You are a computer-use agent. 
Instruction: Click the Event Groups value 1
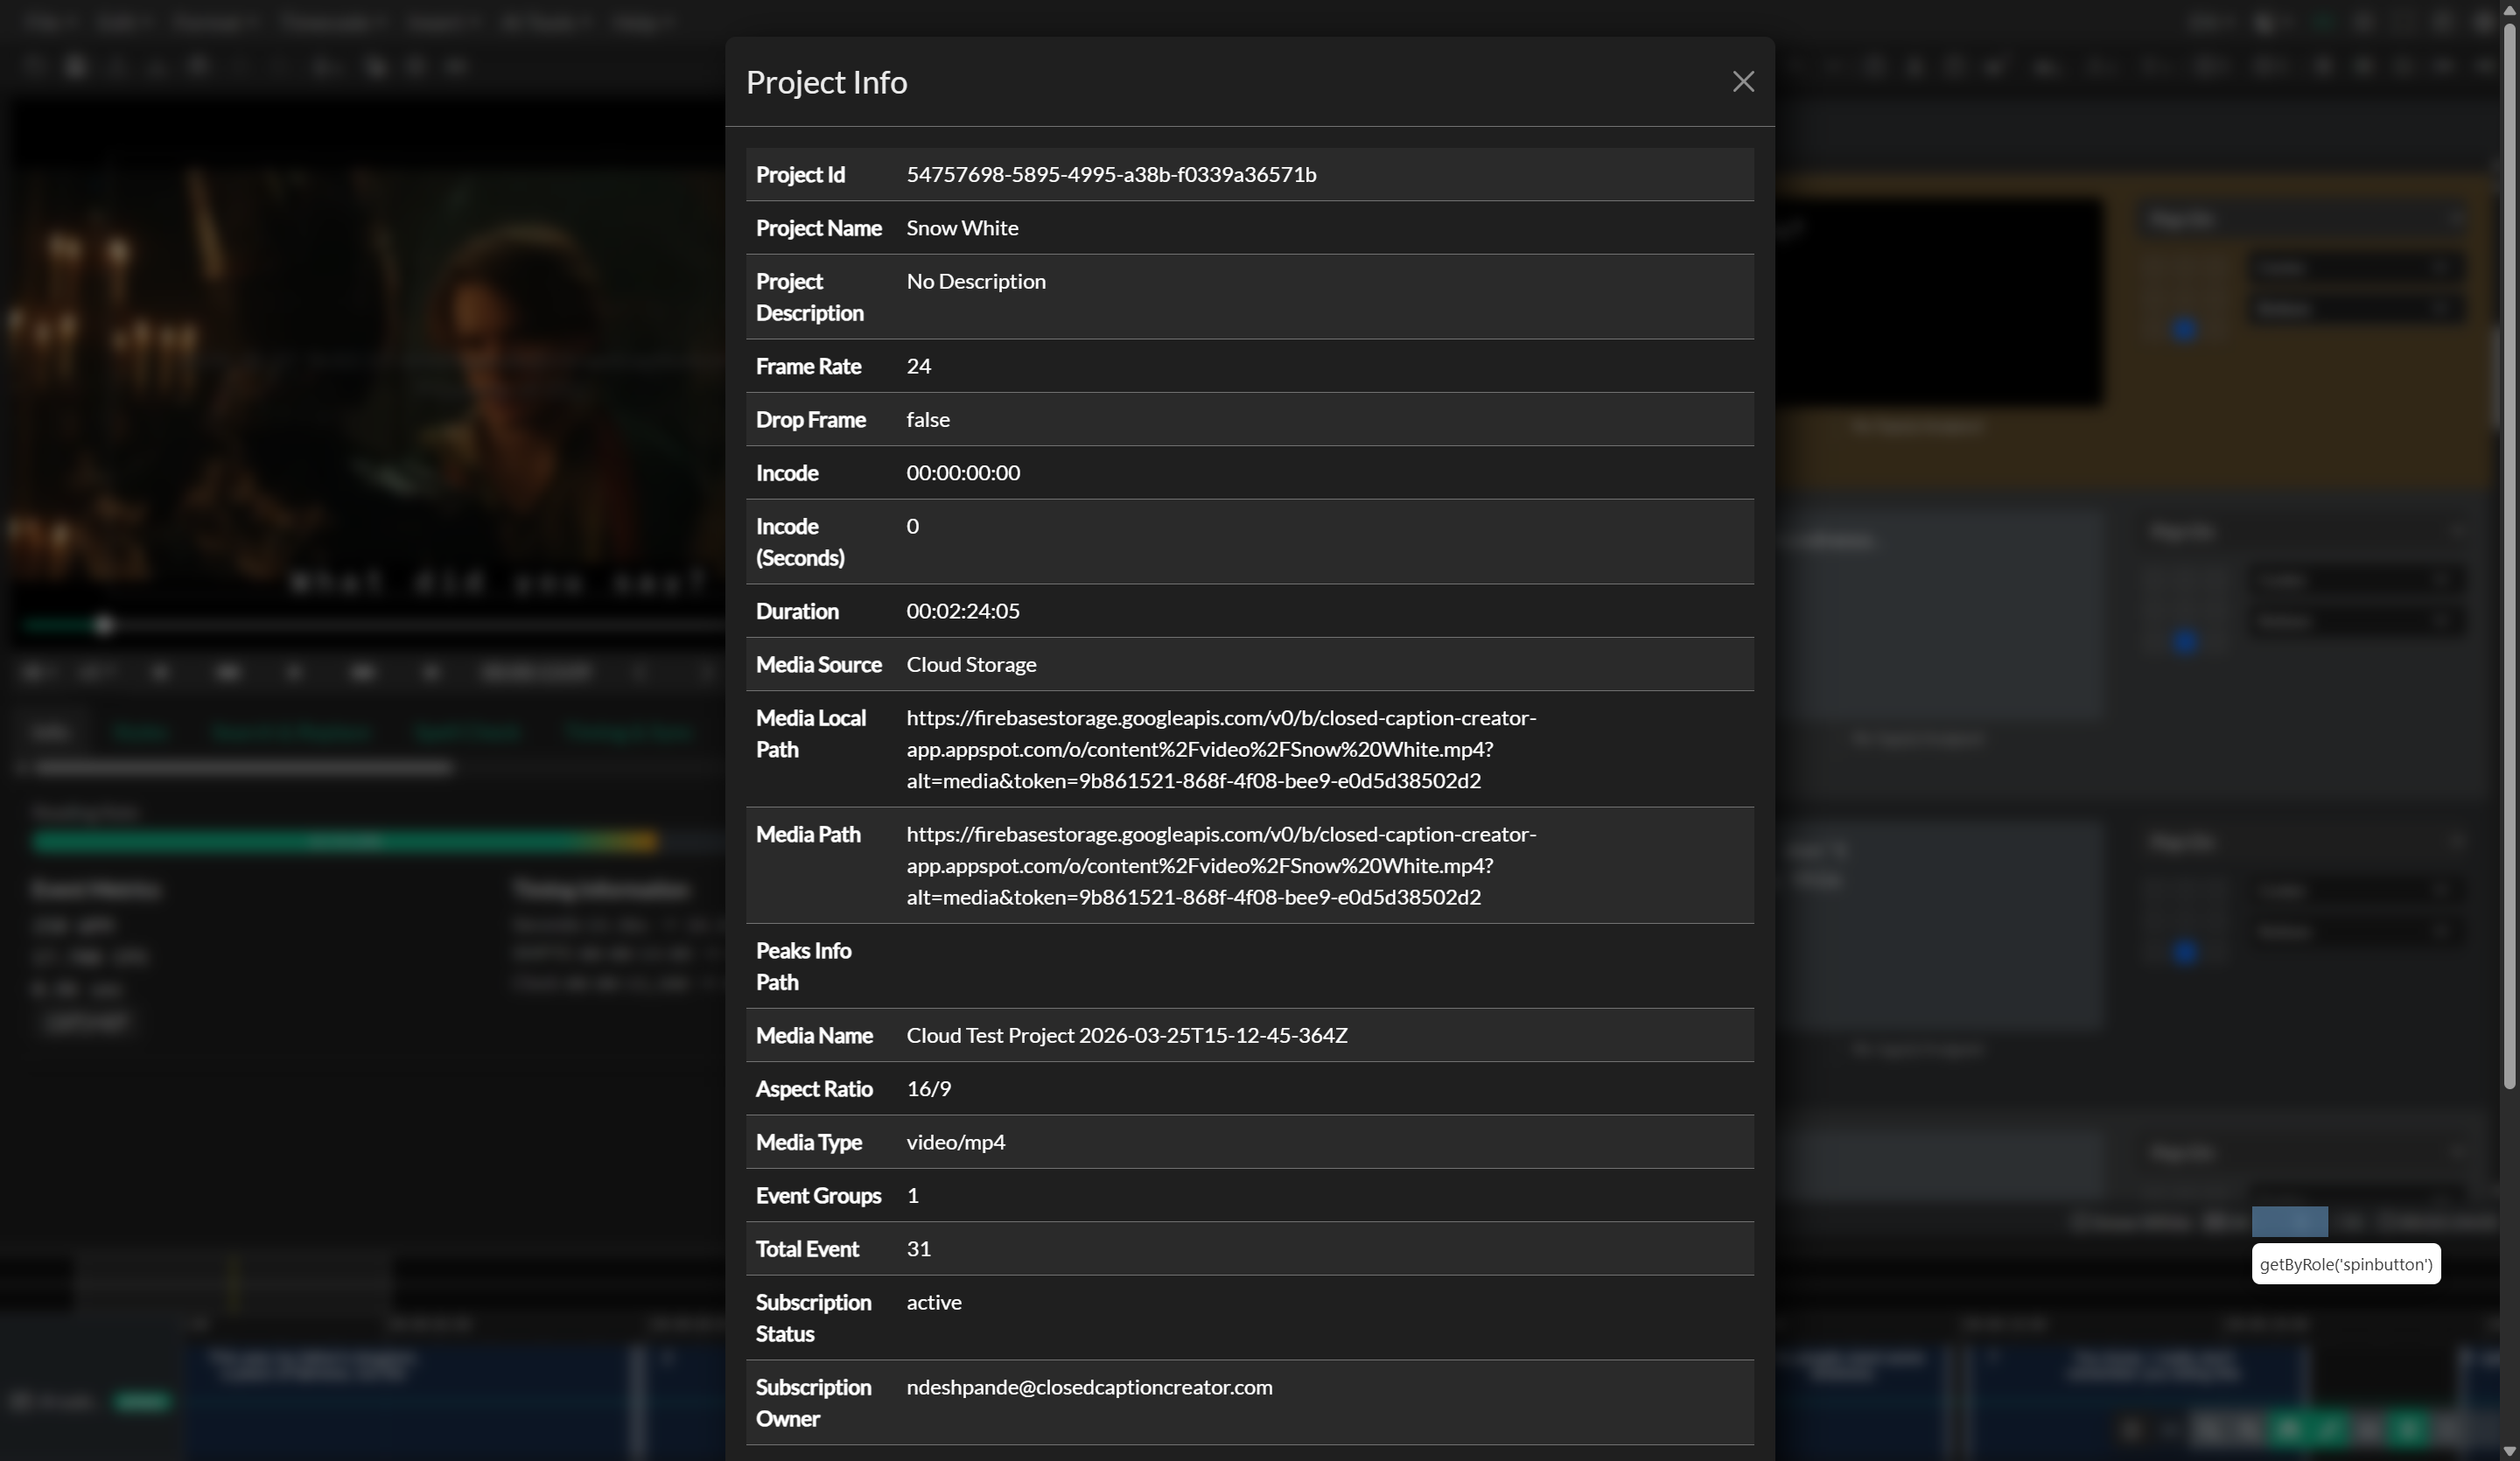coord(912,1195)
